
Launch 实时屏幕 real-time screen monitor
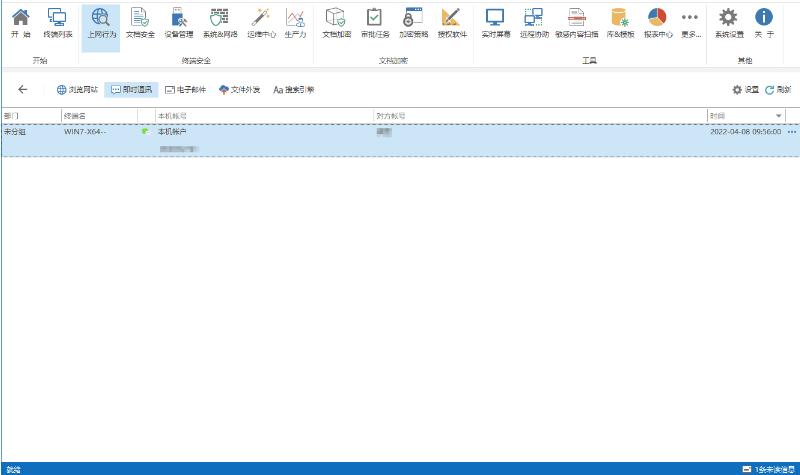495,23
